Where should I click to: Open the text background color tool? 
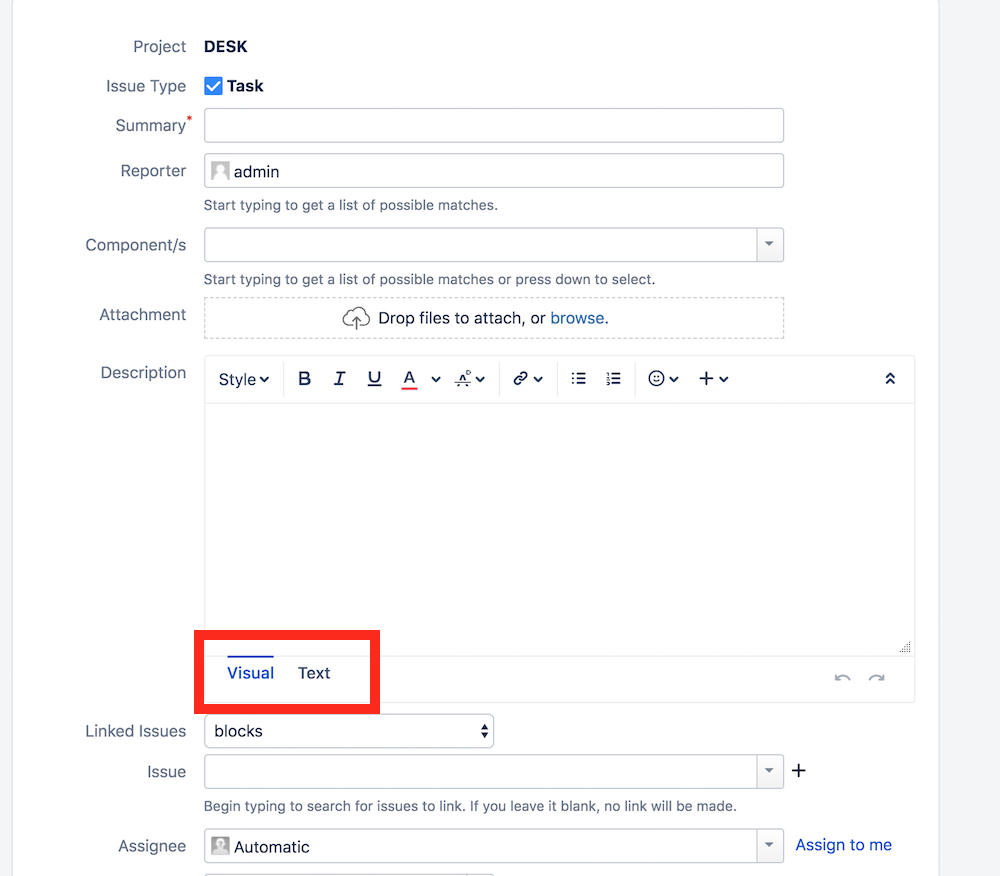click(466, 378)
